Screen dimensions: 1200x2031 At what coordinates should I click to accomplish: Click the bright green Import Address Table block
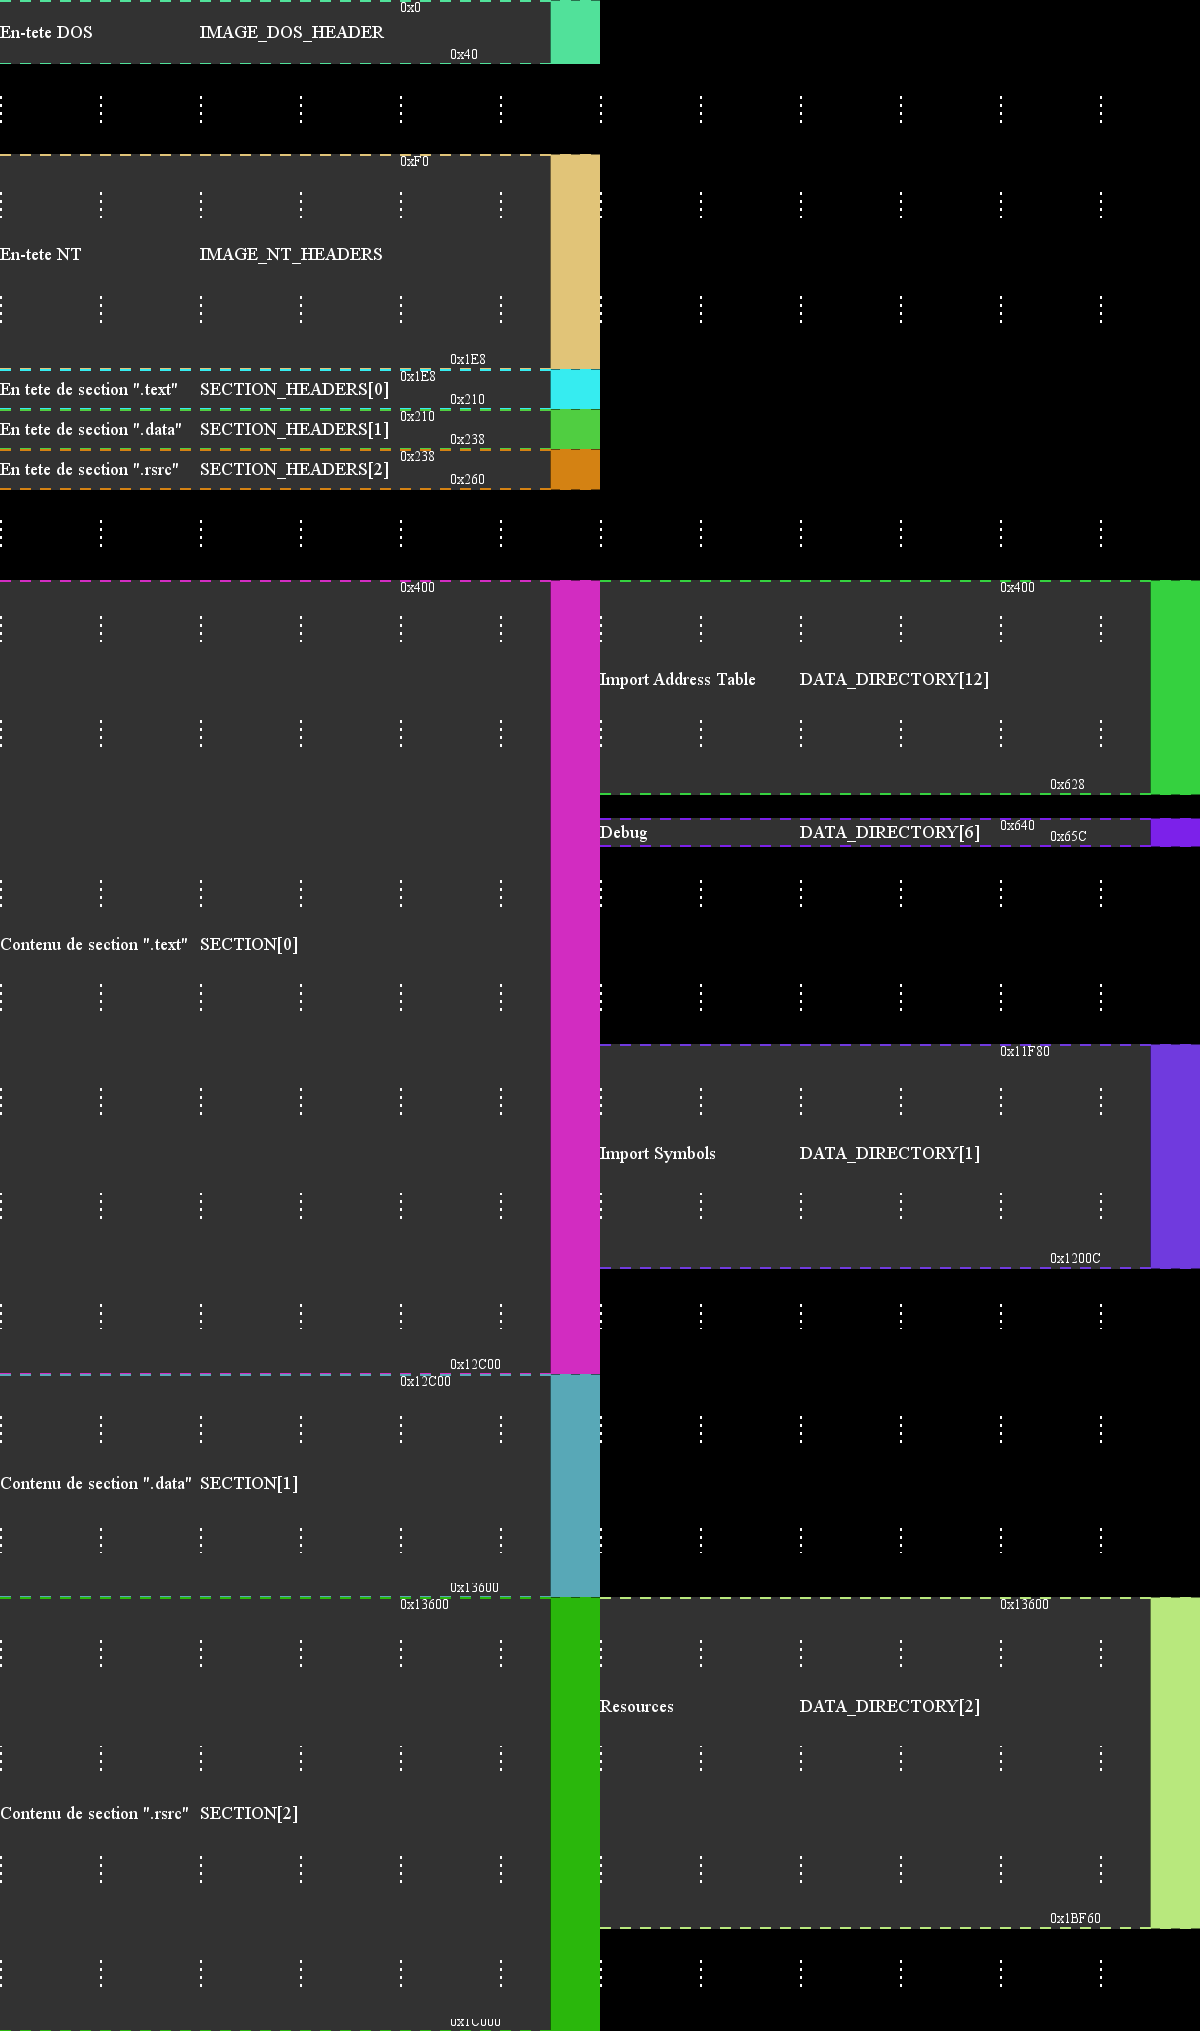[x=1175, y=687]
